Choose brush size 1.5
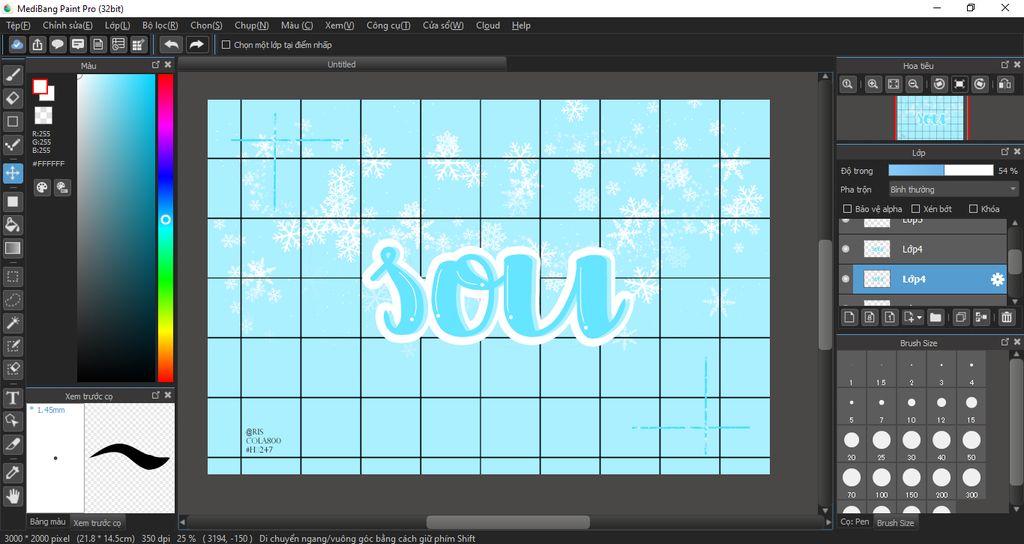The image size is (1024, 544). pyautogui.click(x=881, y=370)
